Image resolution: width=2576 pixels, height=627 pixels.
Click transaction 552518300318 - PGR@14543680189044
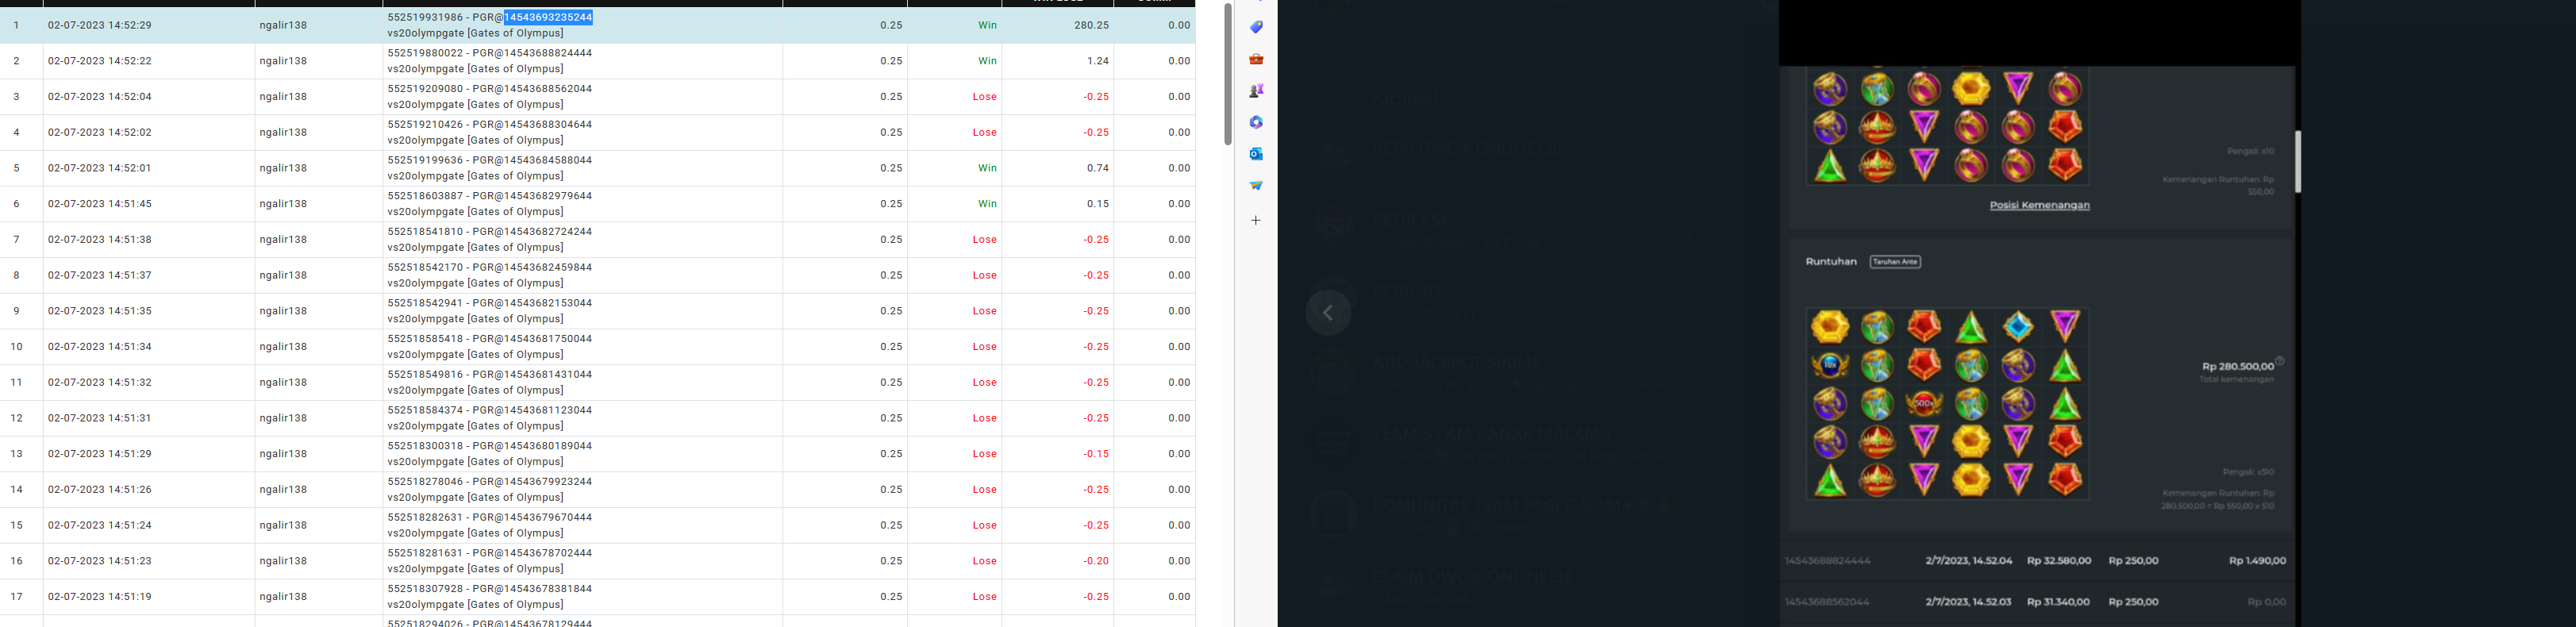click(490, 446)
